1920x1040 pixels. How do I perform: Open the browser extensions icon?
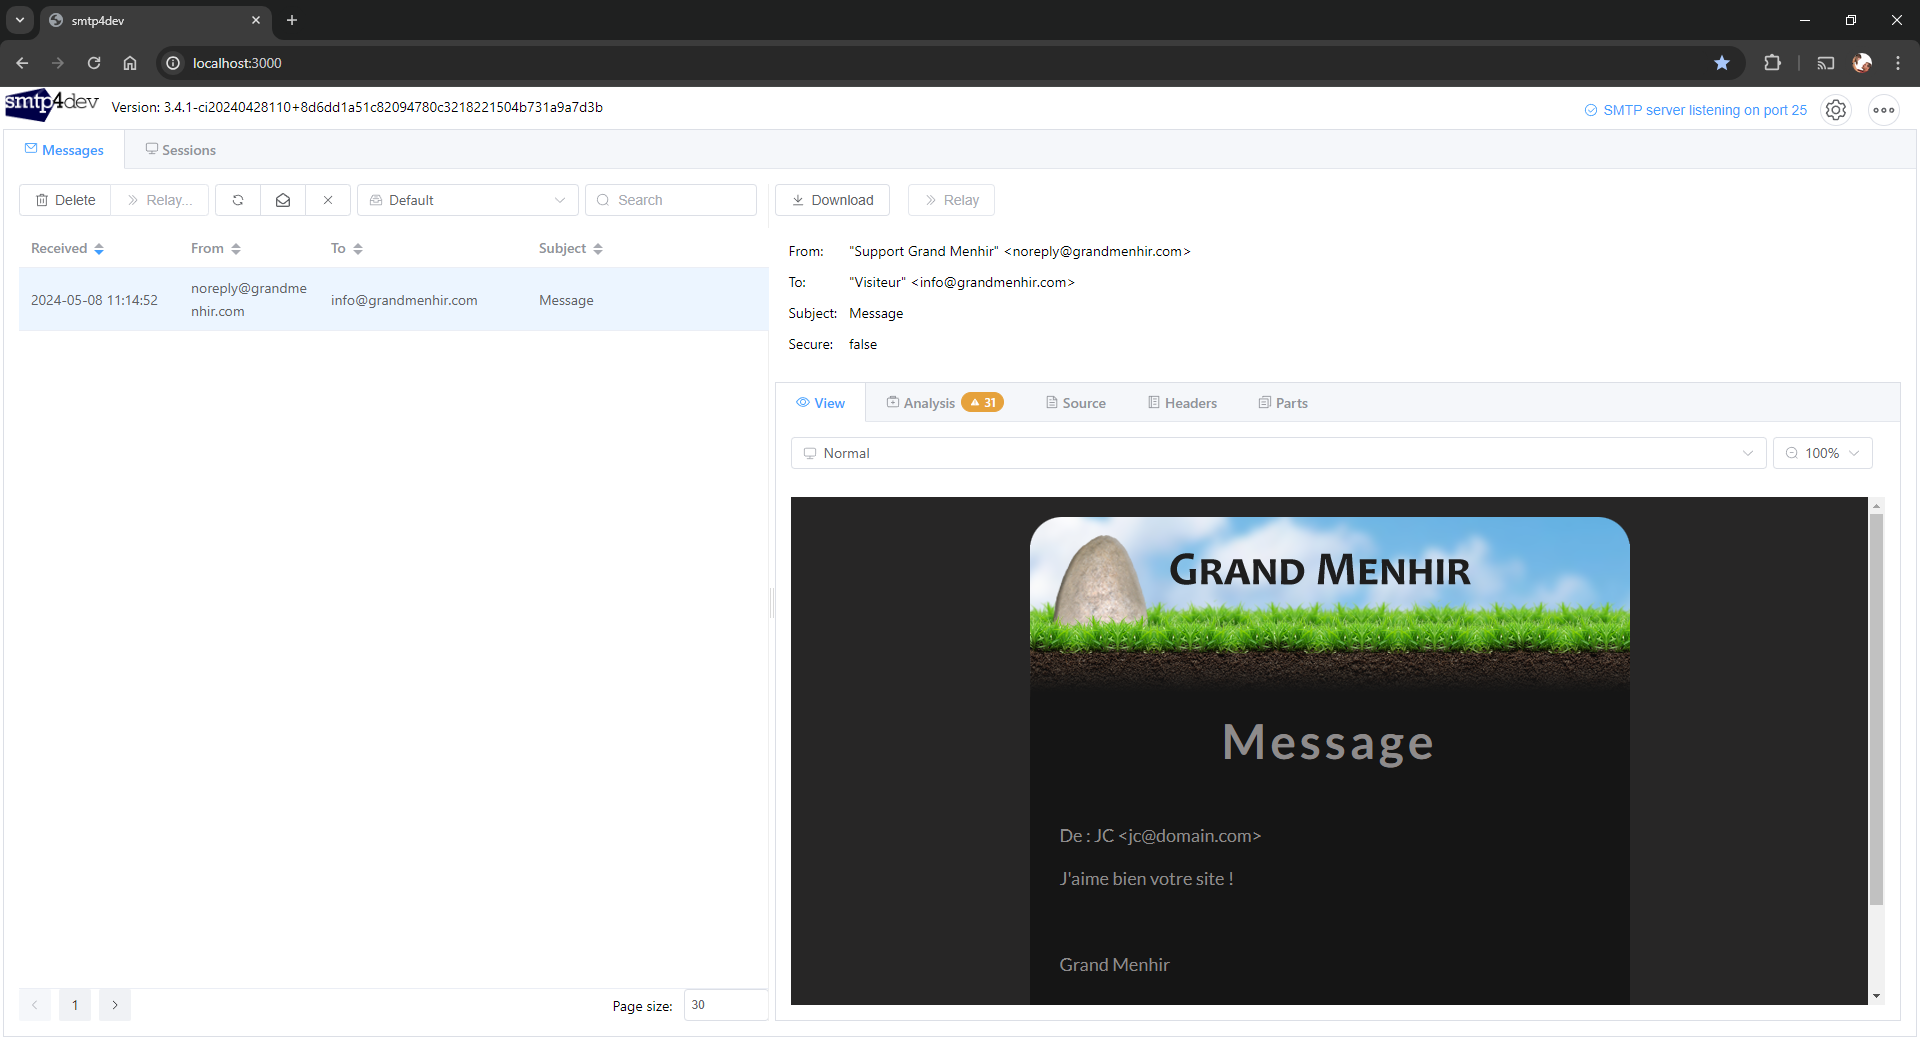coord(1772,63)
